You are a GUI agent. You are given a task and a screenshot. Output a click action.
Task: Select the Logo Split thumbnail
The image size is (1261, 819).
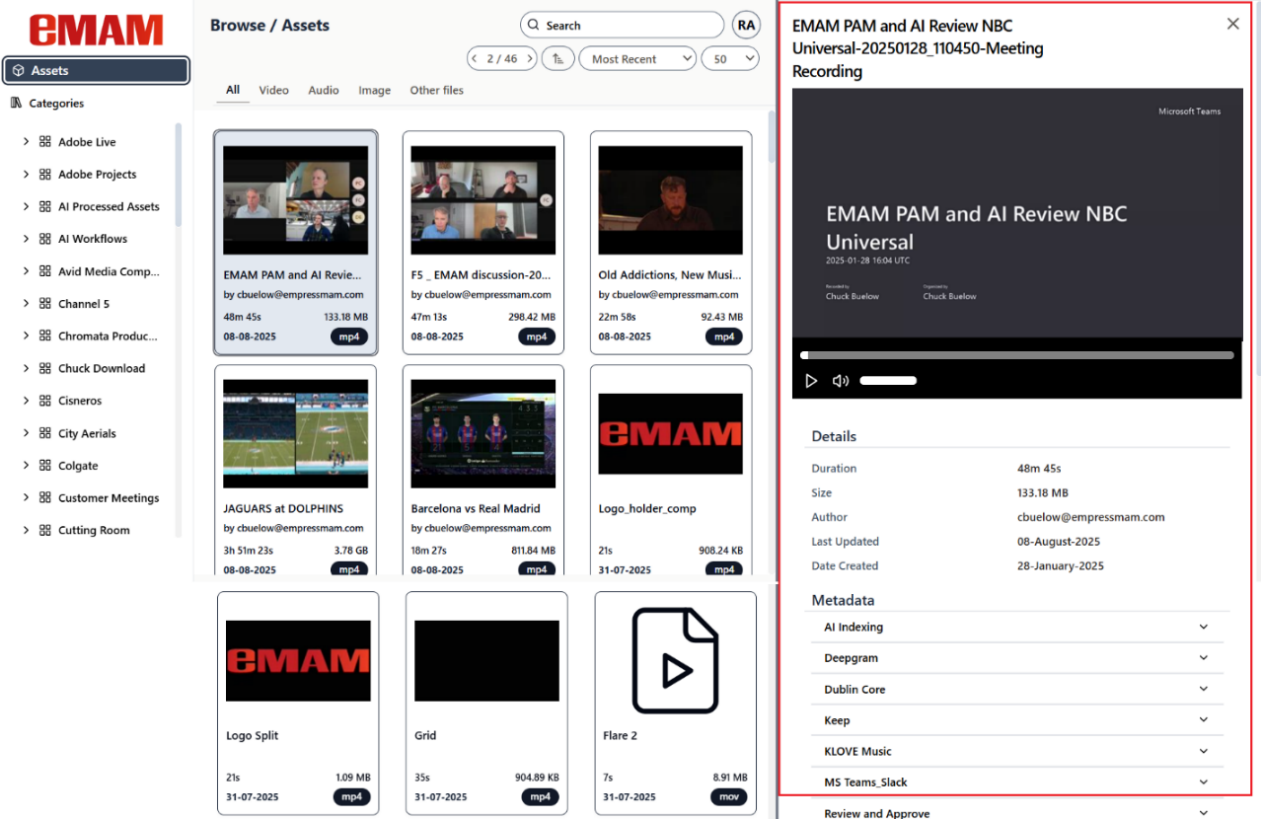[x=298, y=660]
